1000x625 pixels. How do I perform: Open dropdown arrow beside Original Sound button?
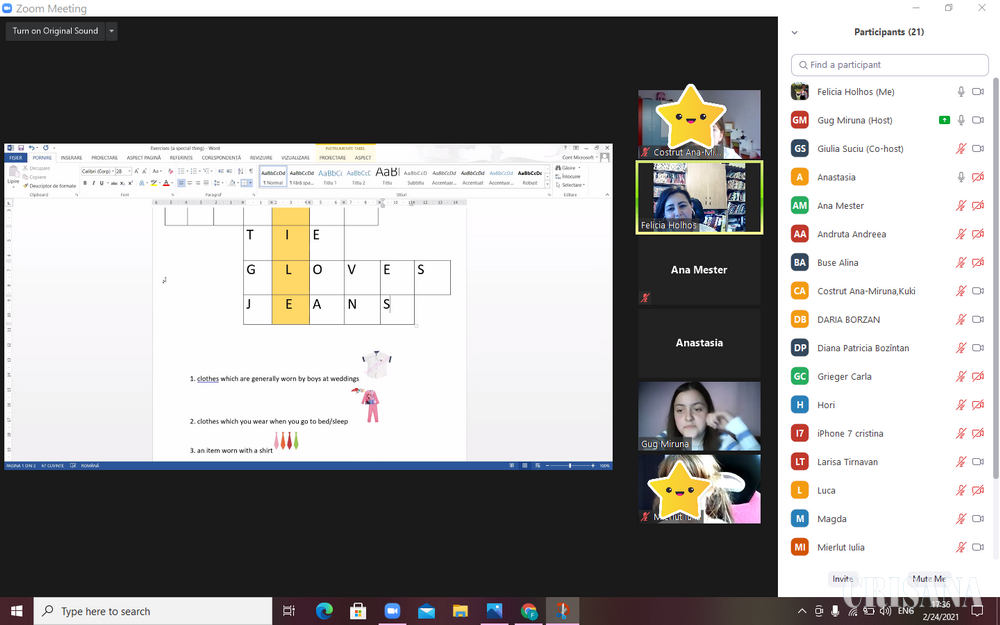coord(111,31)
